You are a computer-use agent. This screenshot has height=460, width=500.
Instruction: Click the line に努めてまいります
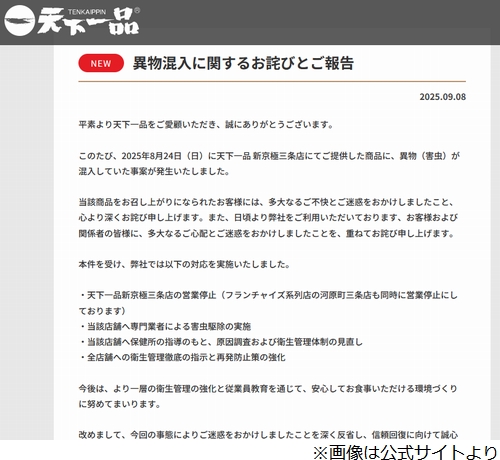point(120,404)
